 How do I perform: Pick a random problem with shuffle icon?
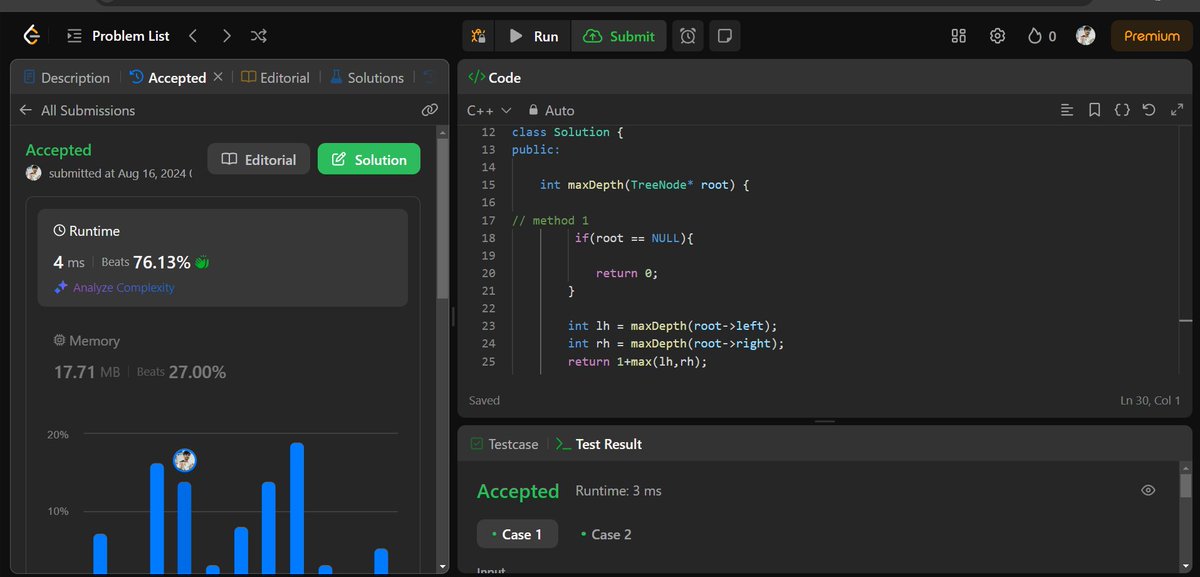point(258,36)
